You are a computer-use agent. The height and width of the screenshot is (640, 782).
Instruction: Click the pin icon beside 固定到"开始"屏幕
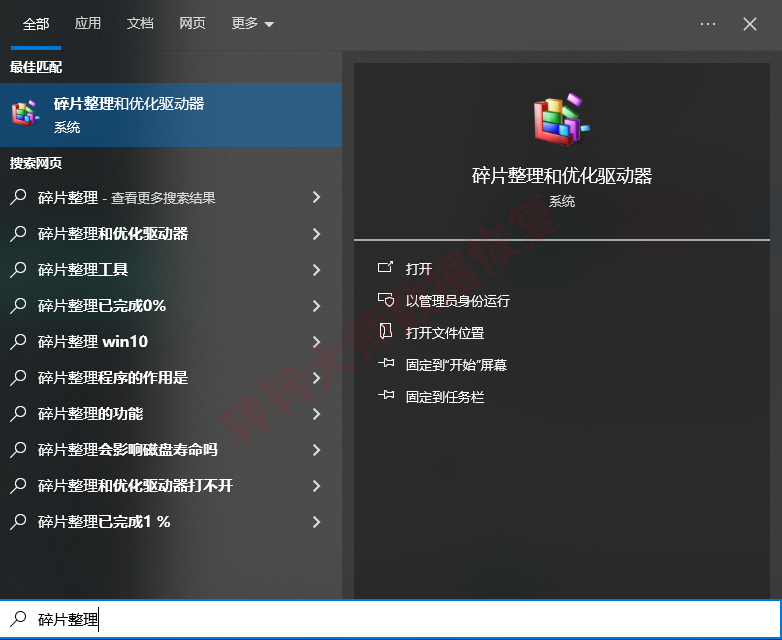tap(386, 363)
